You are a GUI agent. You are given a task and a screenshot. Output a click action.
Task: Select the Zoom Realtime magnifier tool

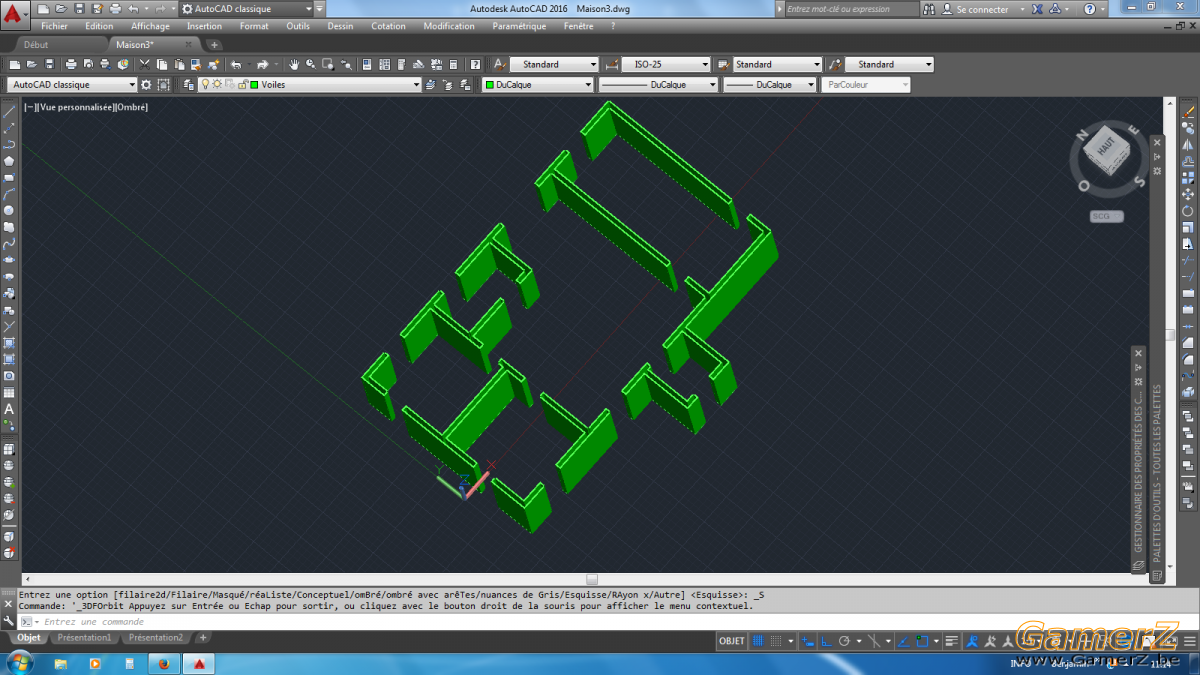pos(311,64)
